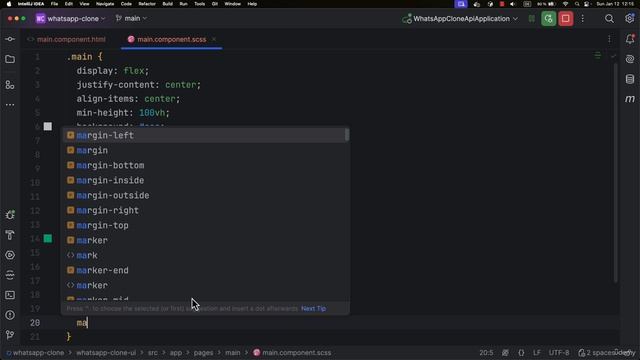Image resolution: width=640 pixels, height=360 pixels.
Task: Click the Wi-Fi icon in menu bar
Action: pos(565,4)
